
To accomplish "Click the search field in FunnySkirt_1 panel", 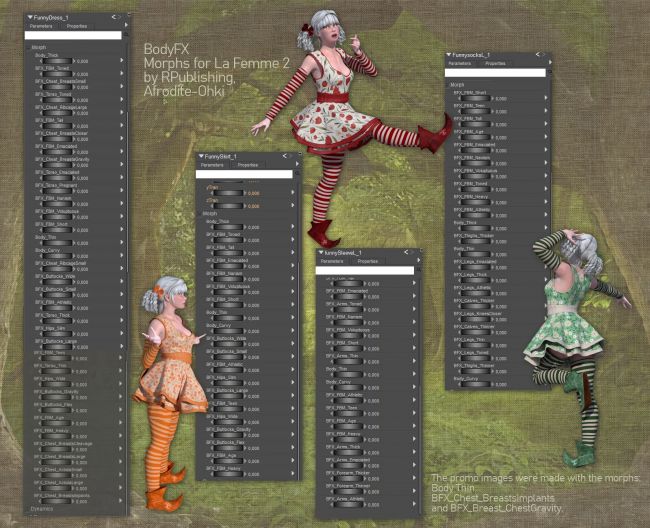I will [x=246, y=174].
